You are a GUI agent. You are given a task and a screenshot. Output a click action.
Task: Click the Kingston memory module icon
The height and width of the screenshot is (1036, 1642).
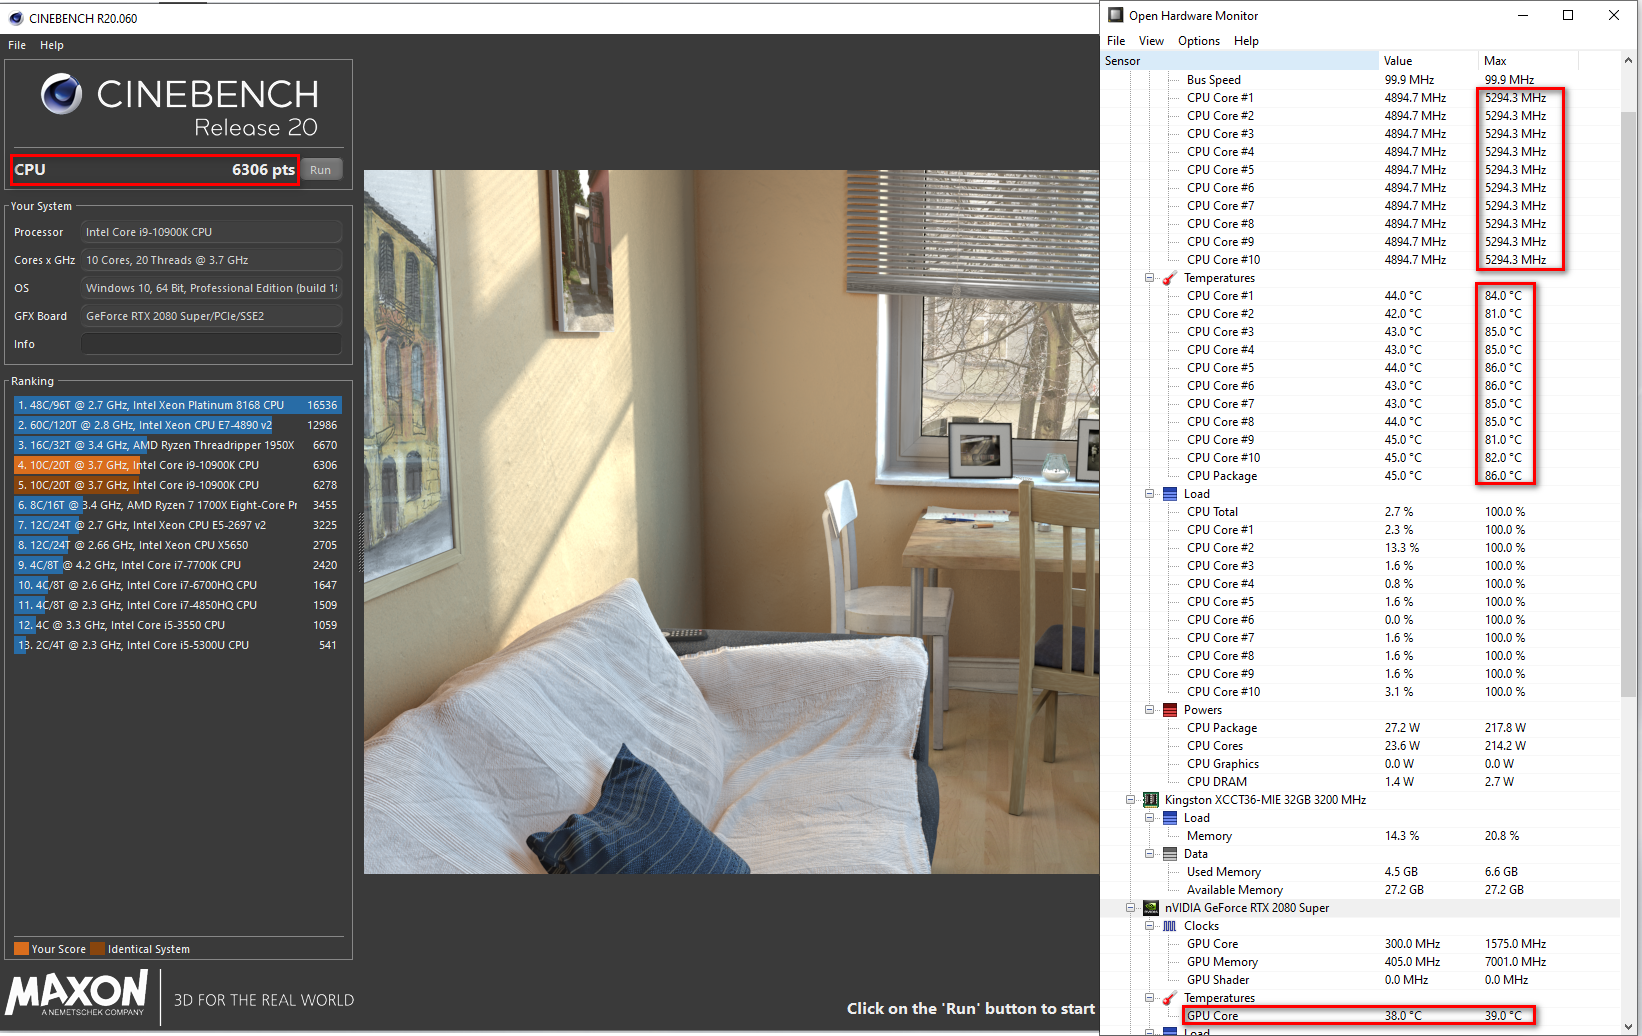tap(1151, 800)
